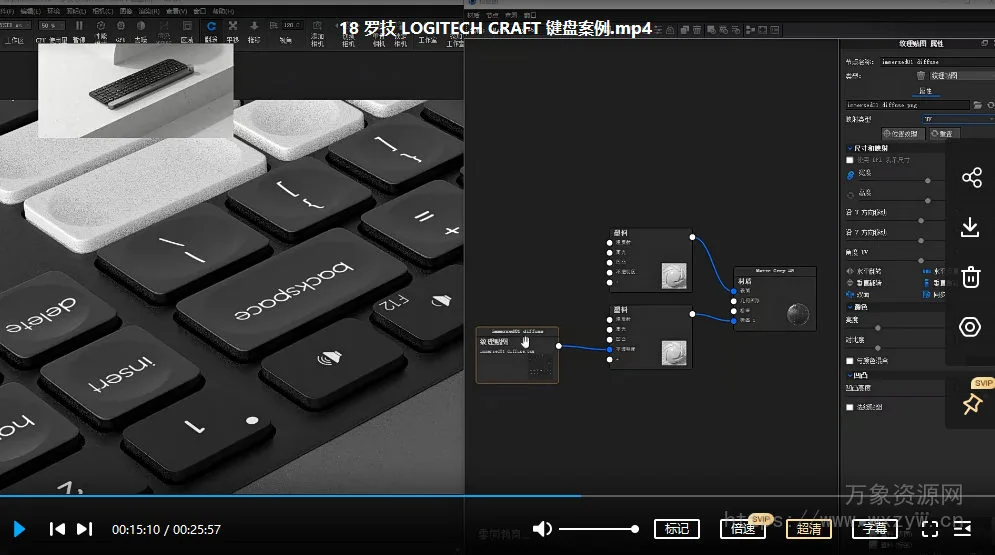
Task: Adjust the volume slider
Action: point(597,529)
